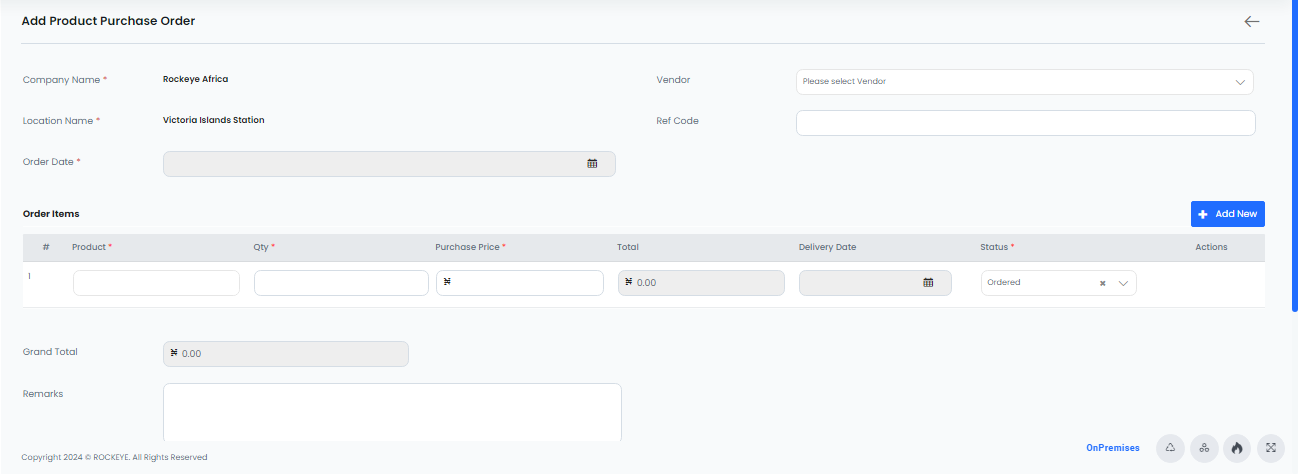Click the Vendor label
Viewport: 1298px width, 474px height.
(x=673, y=80)
